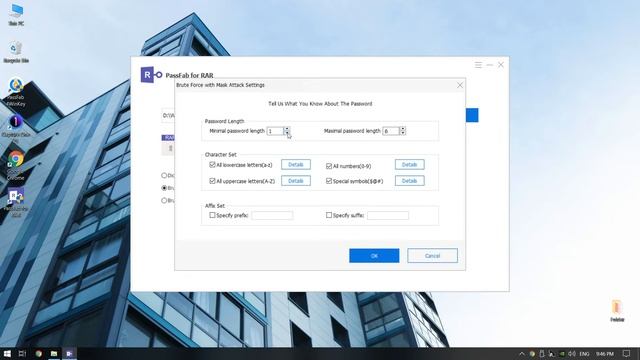
Task: Launch PassFab 4WinKey desktop shortcut
Action: 16,92
